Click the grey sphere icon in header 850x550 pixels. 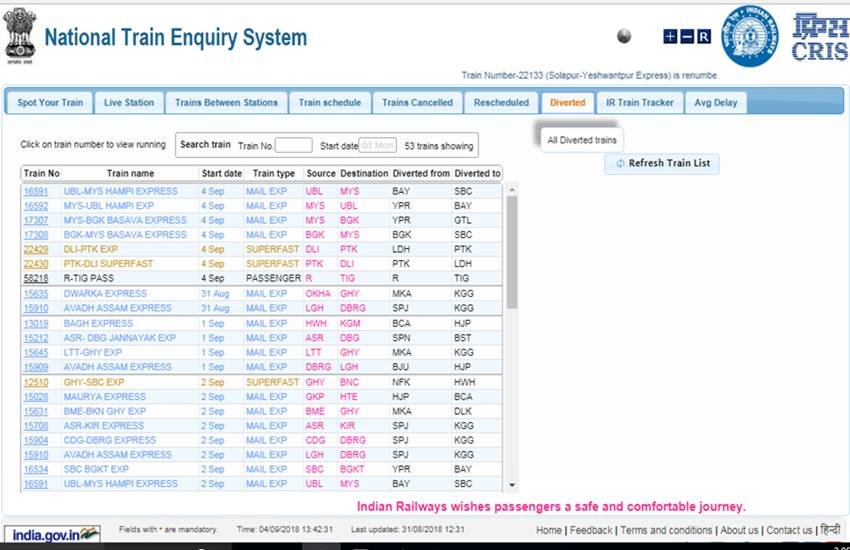(625, 37)
